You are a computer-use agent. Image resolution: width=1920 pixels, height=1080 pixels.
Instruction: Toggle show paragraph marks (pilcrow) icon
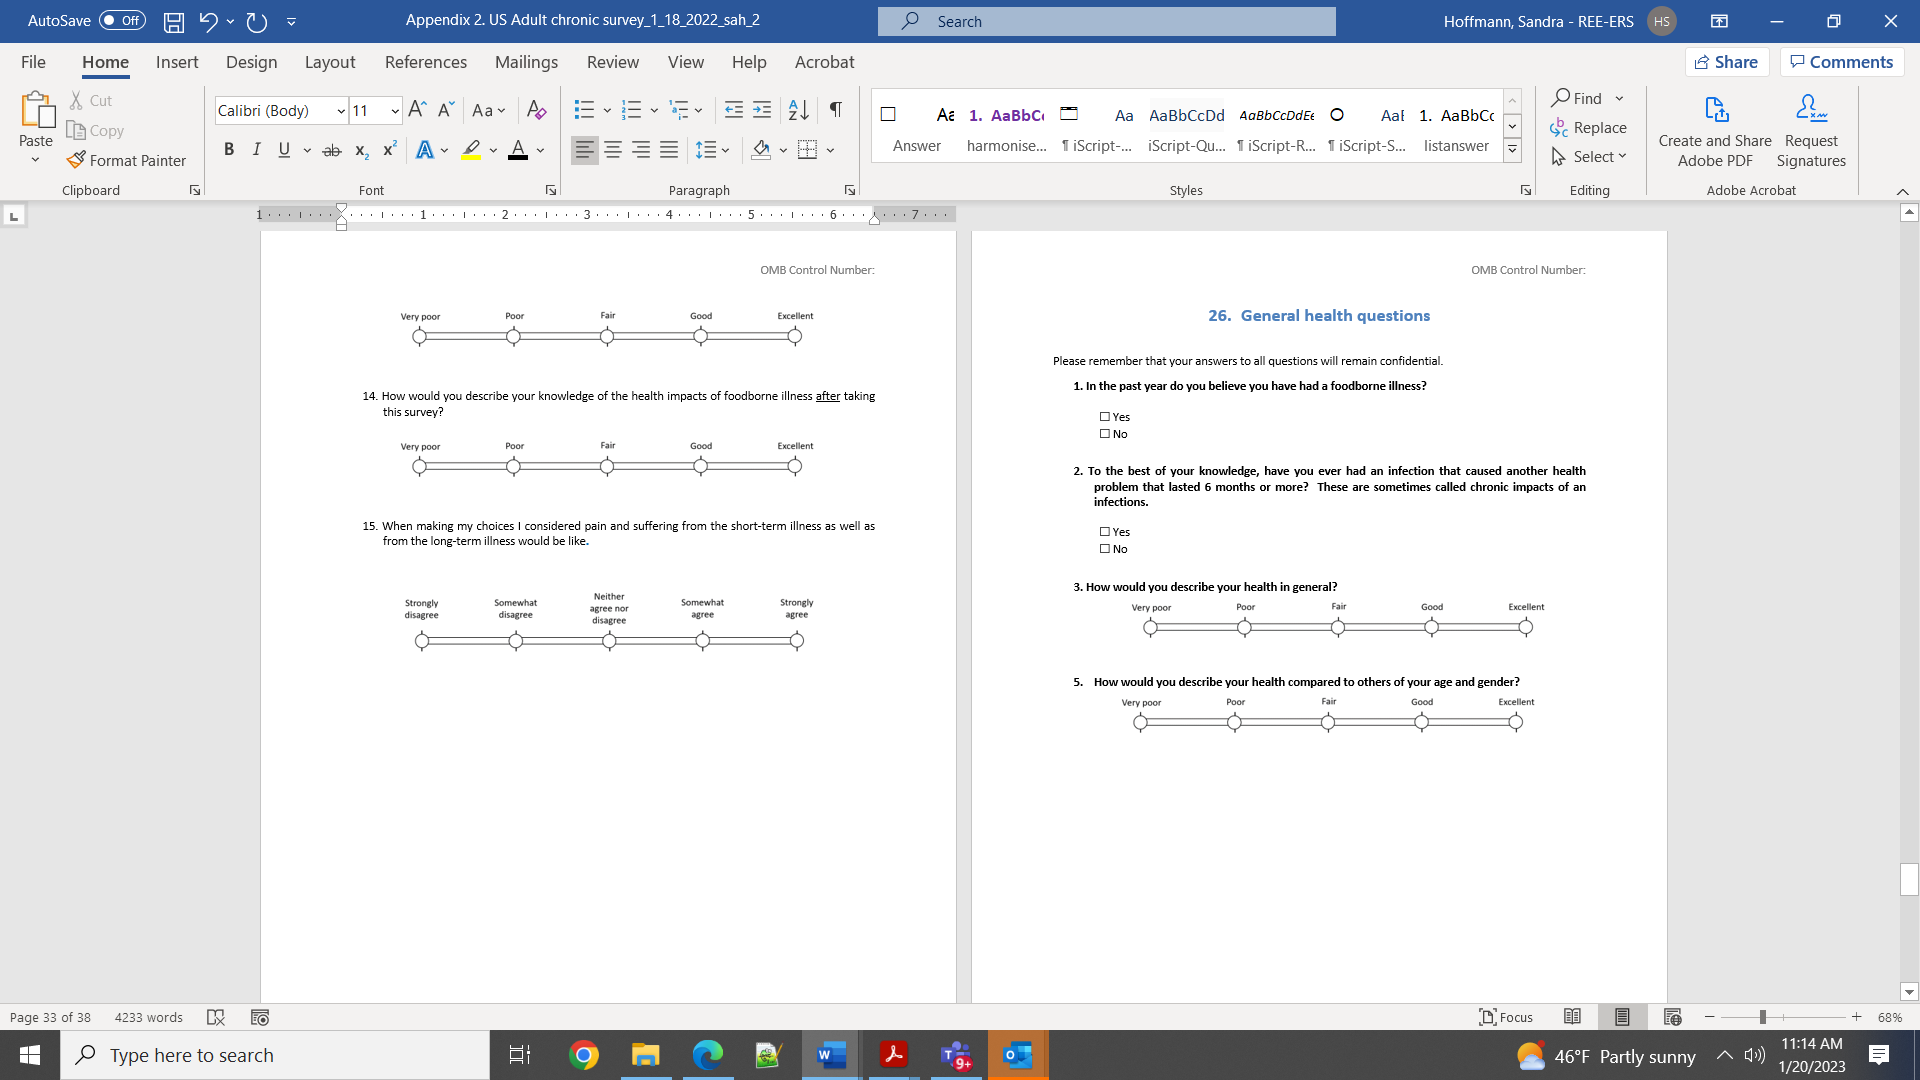[836, 110]
